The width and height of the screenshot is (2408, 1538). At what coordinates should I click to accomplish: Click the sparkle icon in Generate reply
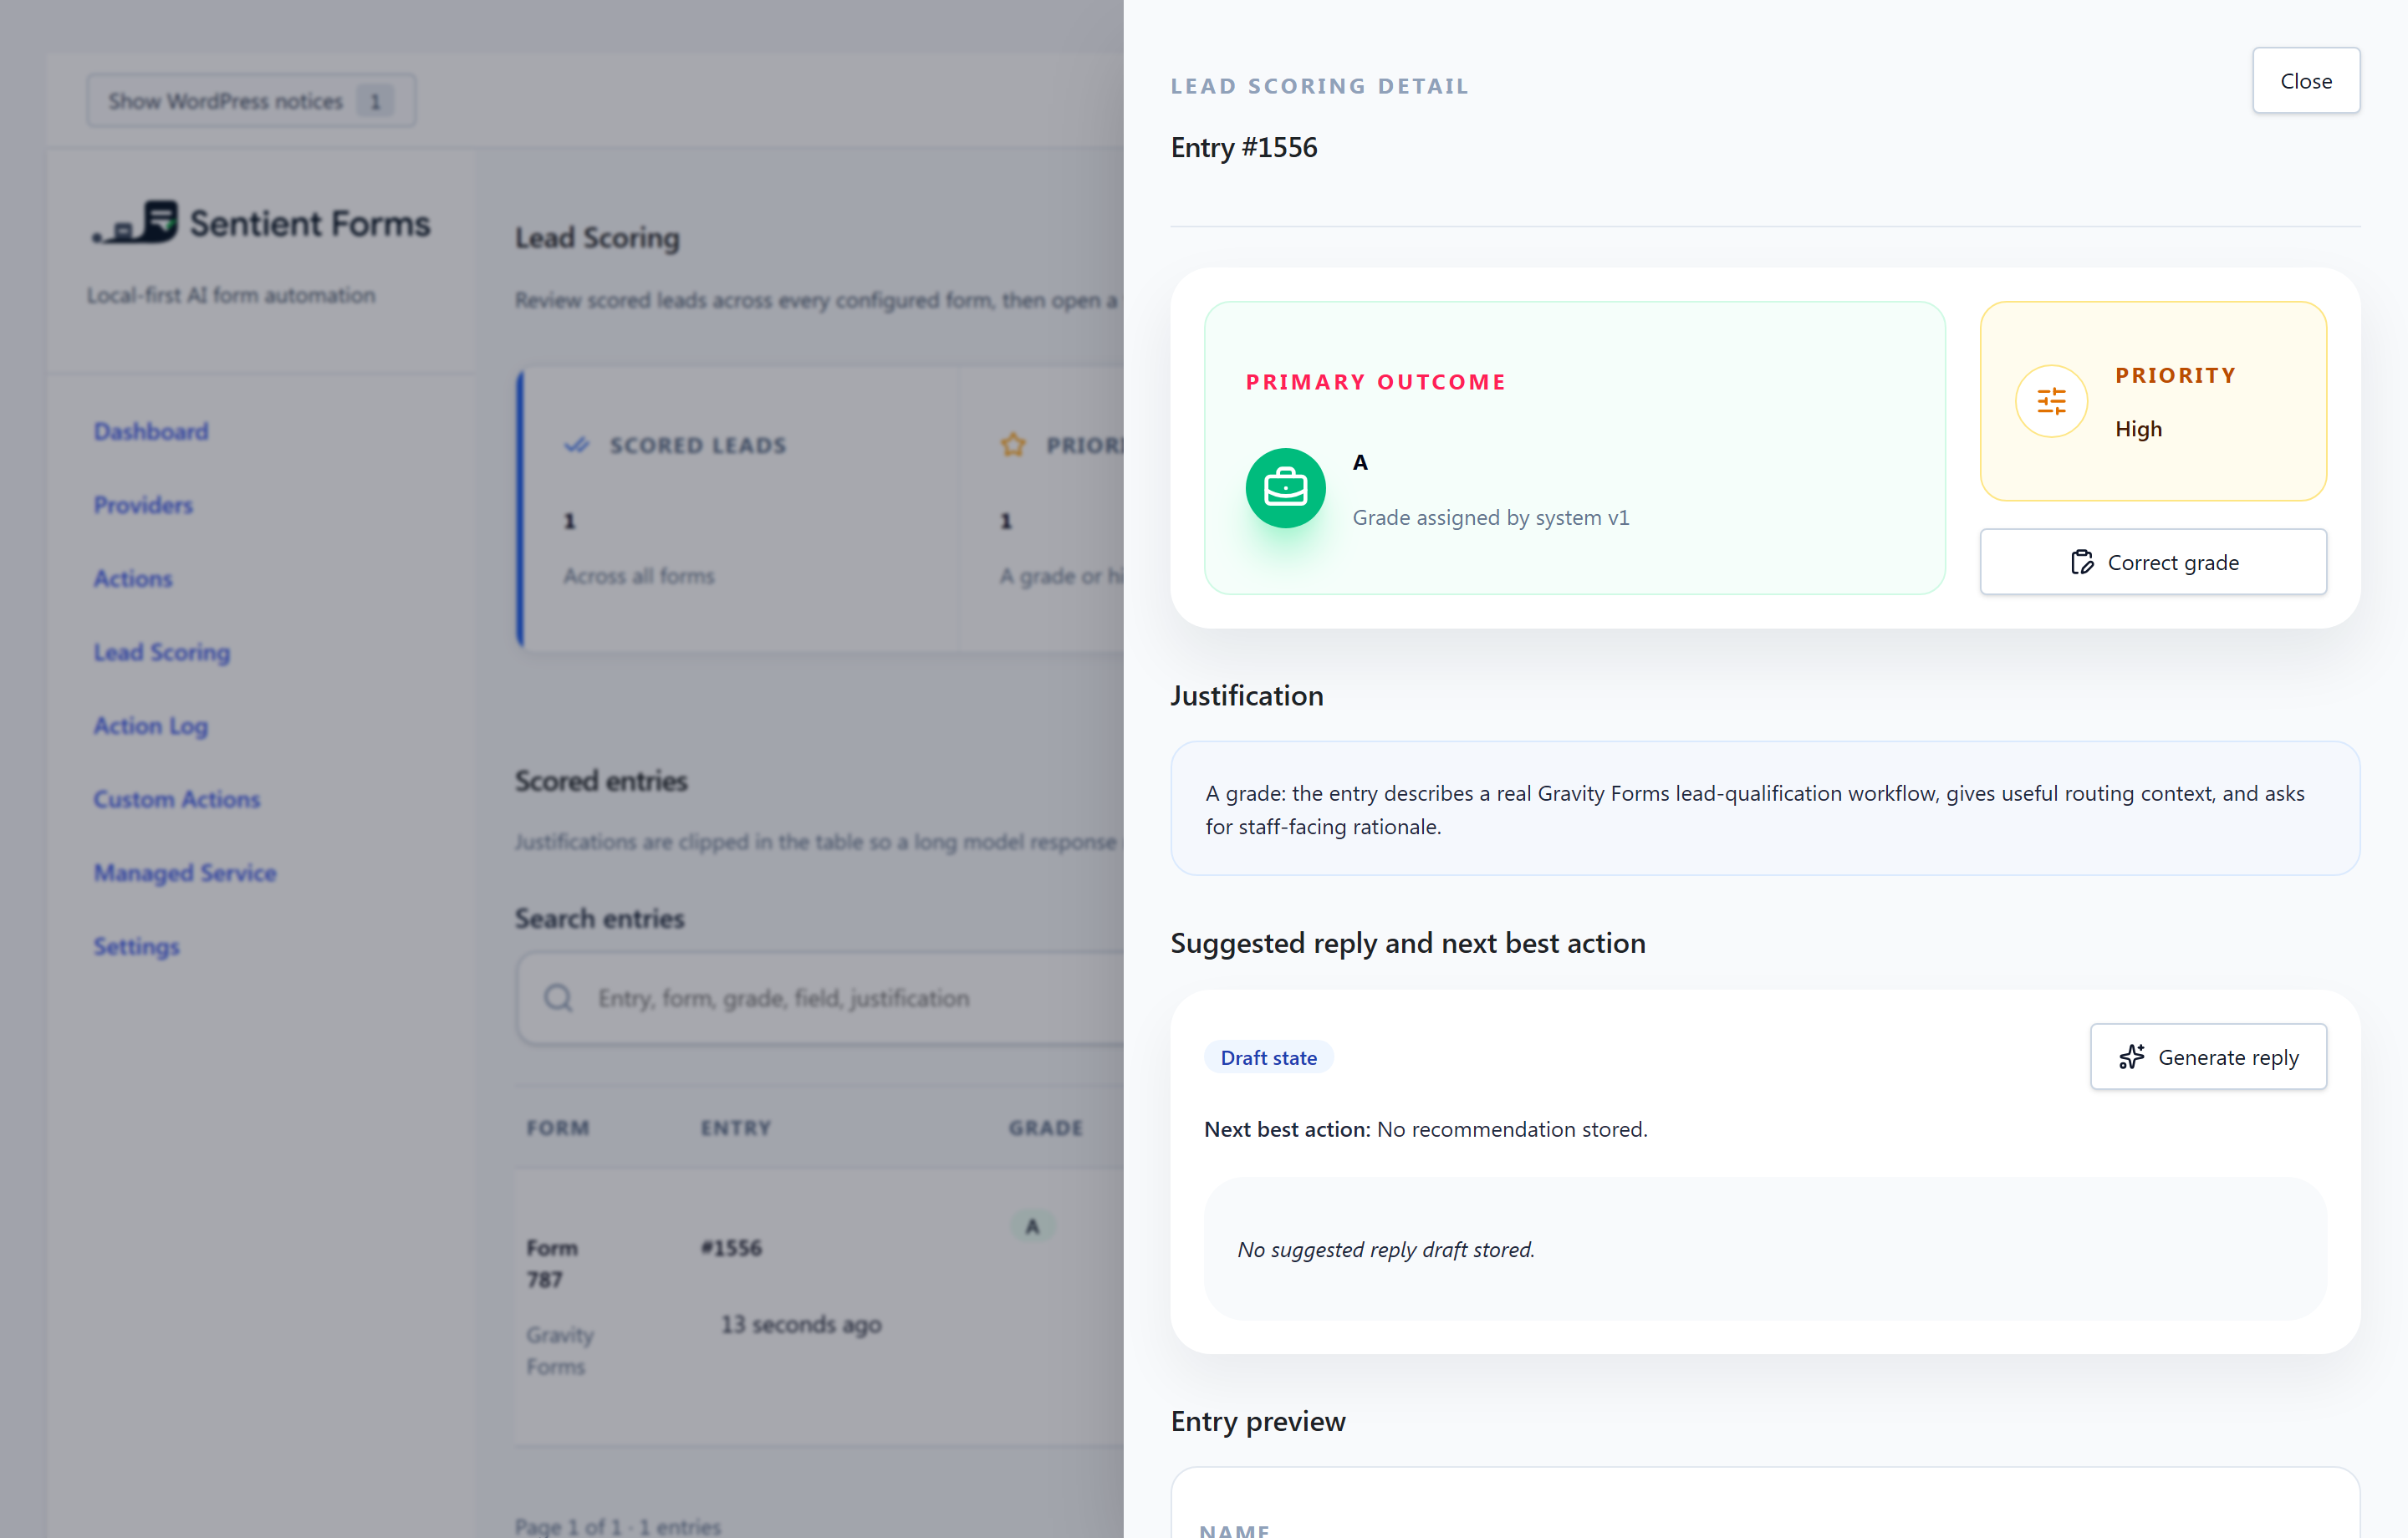[2132, 1057]
